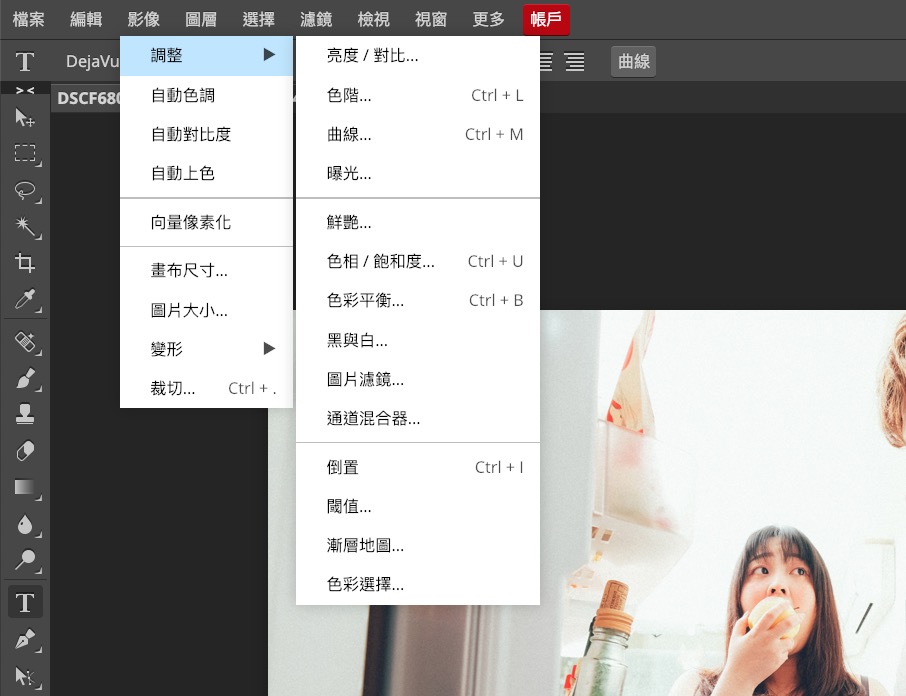Select the Blur droplet tool
Screen dimensions: 906x696
pyautogui.click(x=24, y=524)
